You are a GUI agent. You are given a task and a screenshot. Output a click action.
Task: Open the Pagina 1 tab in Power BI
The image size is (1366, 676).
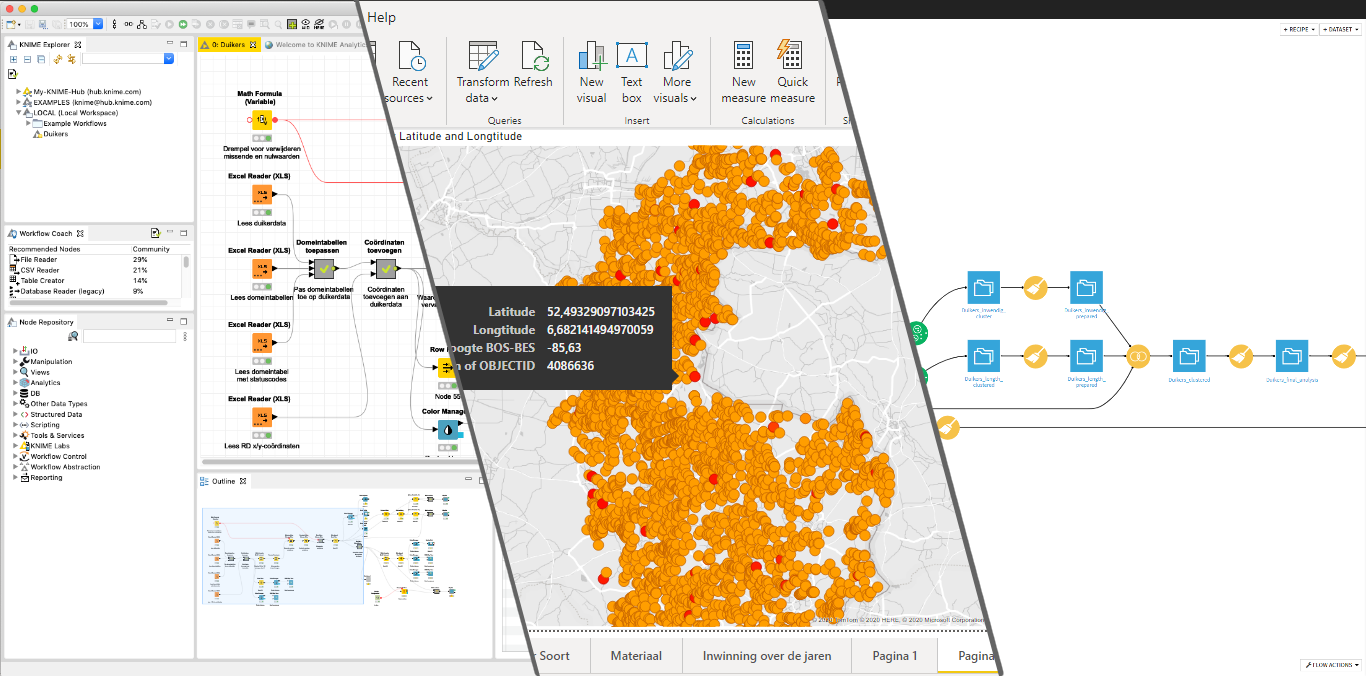point(894,656)
